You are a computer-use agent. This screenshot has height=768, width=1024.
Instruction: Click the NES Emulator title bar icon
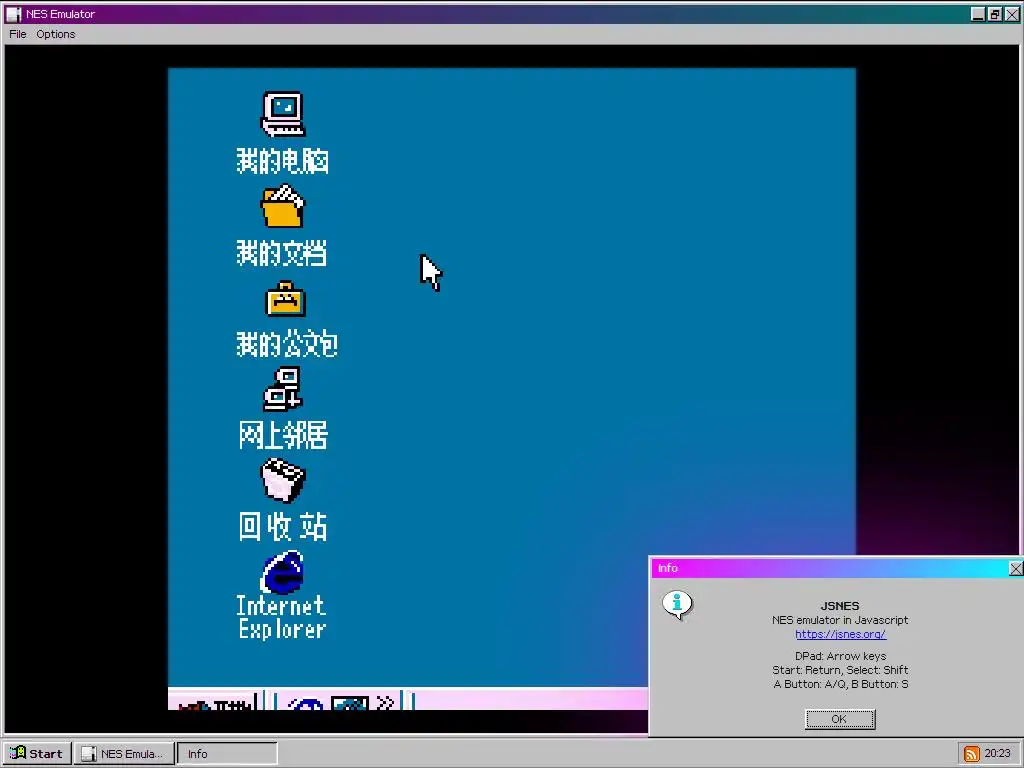[x=13, y=14]
